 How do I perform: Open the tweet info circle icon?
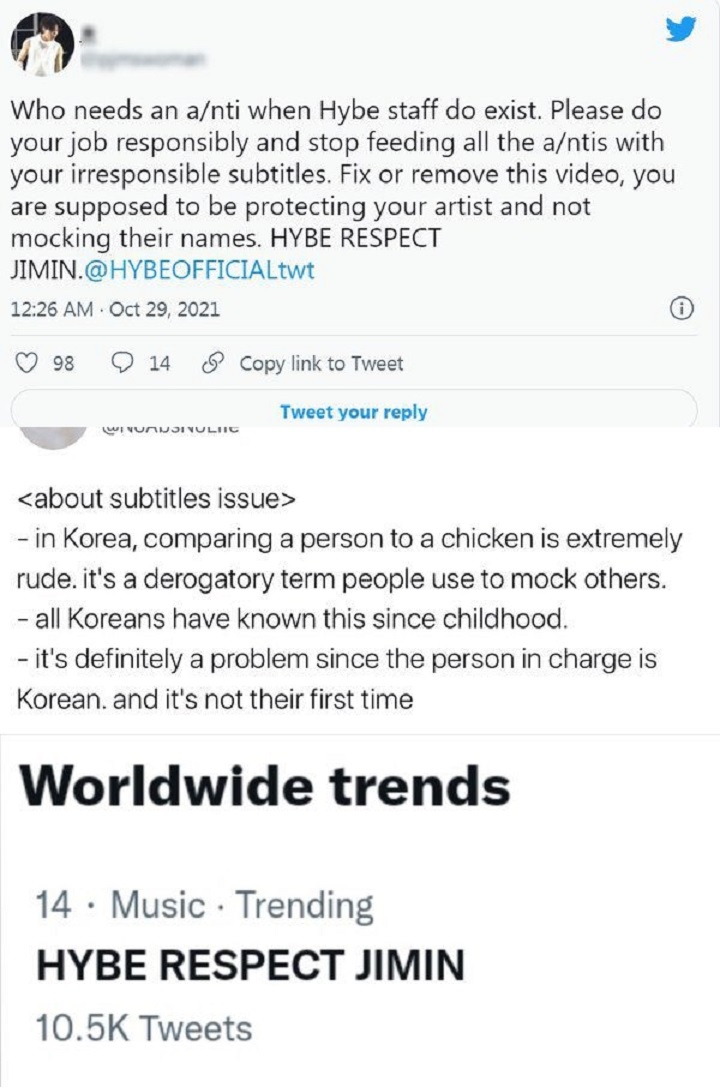point(681,309)
